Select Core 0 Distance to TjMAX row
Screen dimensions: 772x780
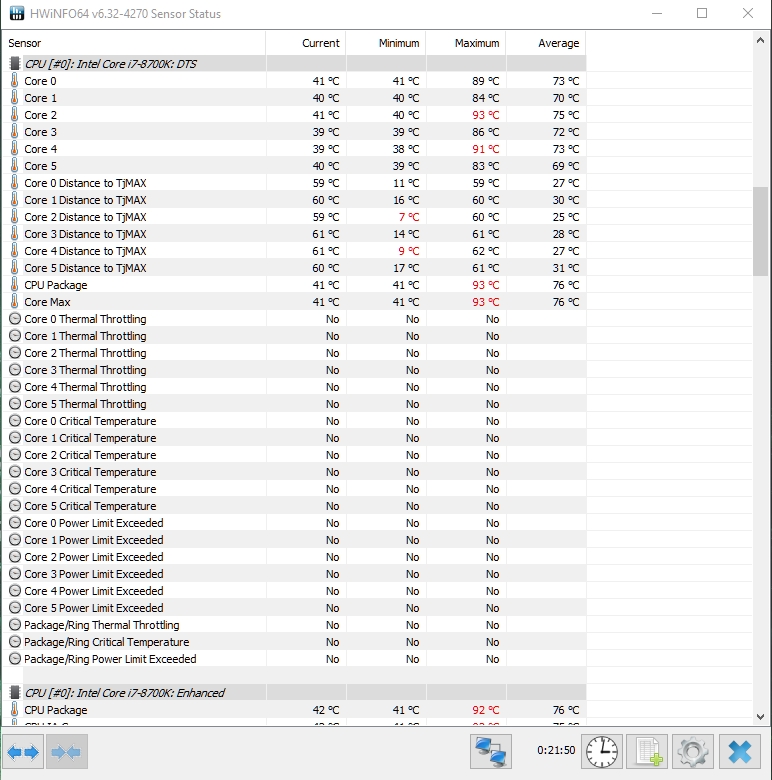(294, 183)
